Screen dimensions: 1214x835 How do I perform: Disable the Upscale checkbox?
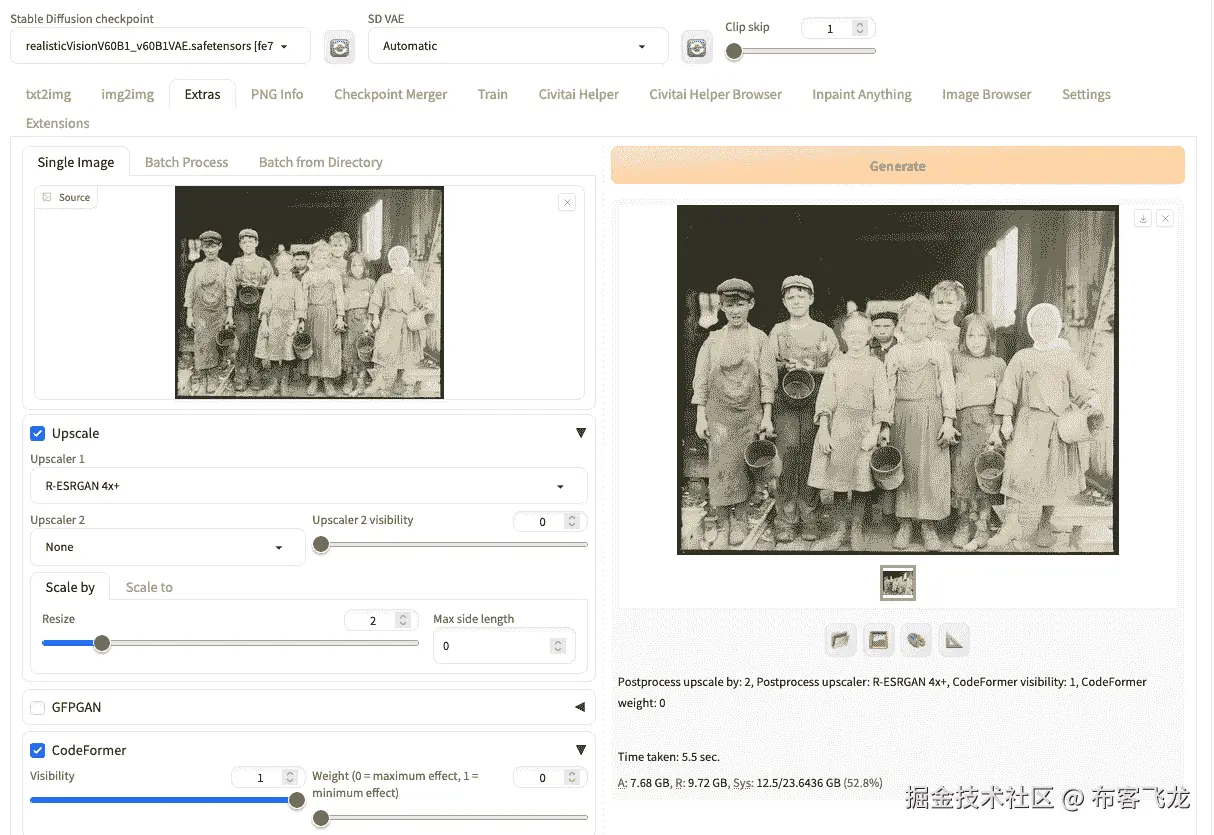tap(38, 433)
